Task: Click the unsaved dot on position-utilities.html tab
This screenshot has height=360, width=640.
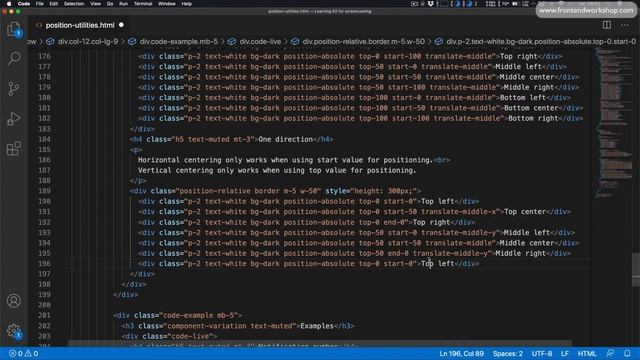Action: point(121,25)
